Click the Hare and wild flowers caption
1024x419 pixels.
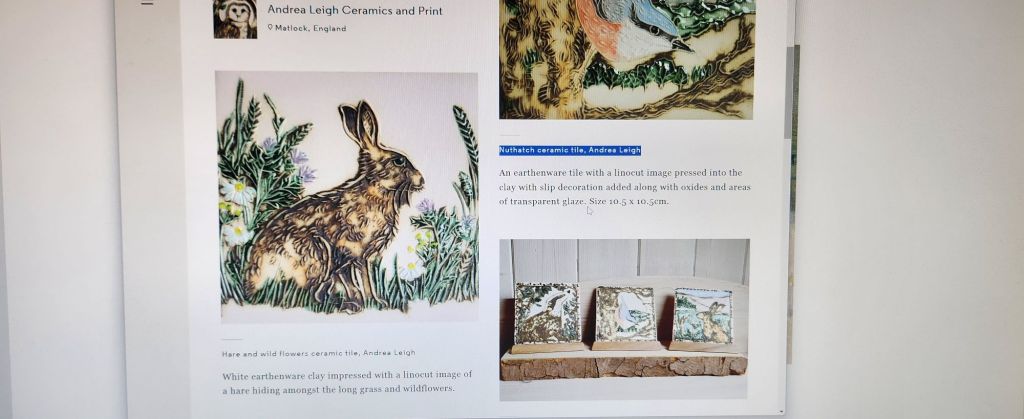318,353
